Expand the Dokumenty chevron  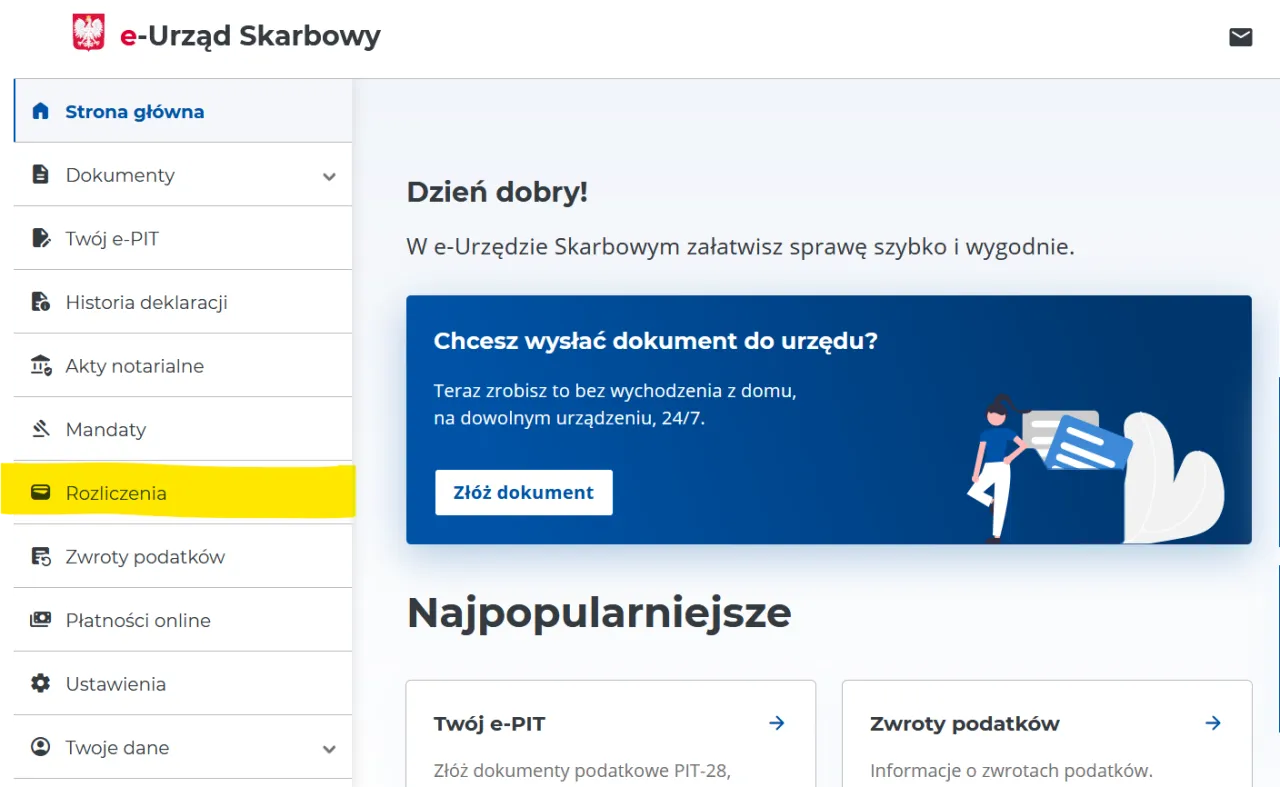pyautogui.click(x=329, y=176)
